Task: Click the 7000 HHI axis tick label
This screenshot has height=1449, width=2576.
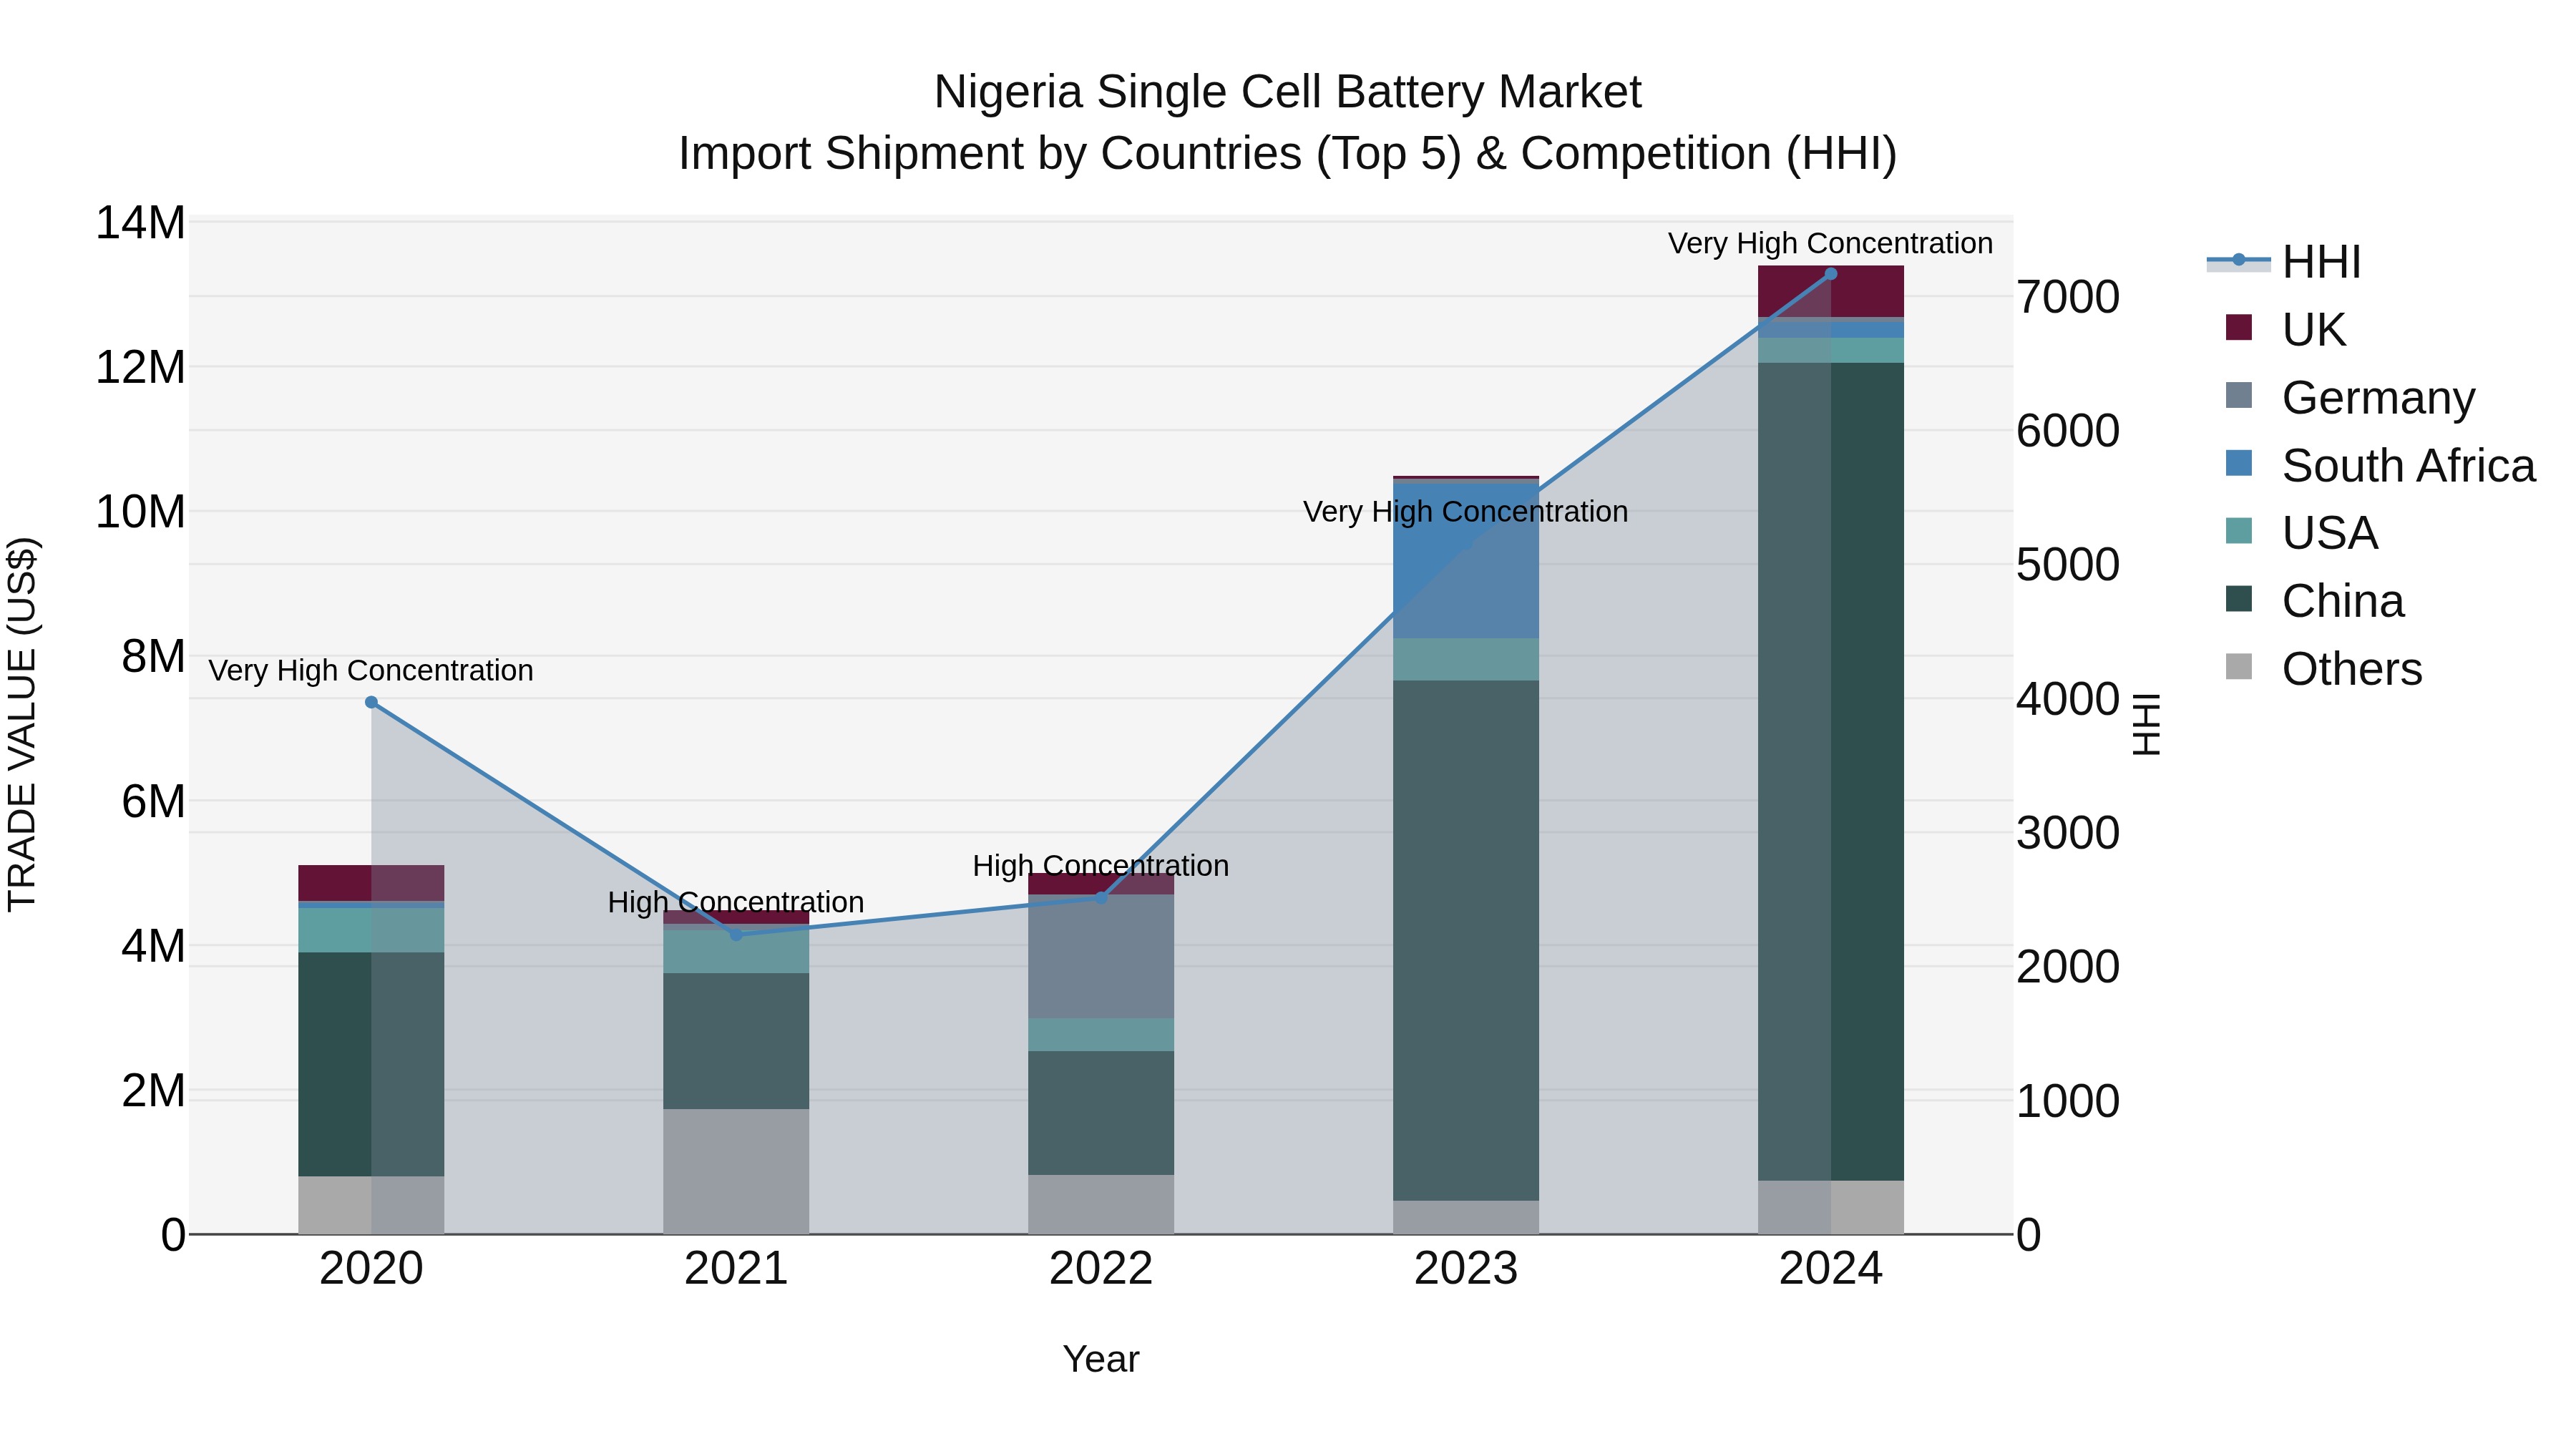Action: (2068, 297)
